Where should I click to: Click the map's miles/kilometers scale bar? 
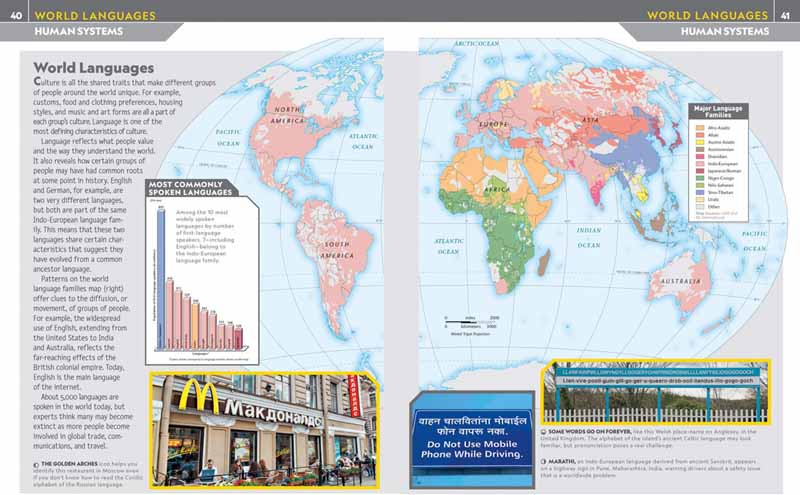470,322
